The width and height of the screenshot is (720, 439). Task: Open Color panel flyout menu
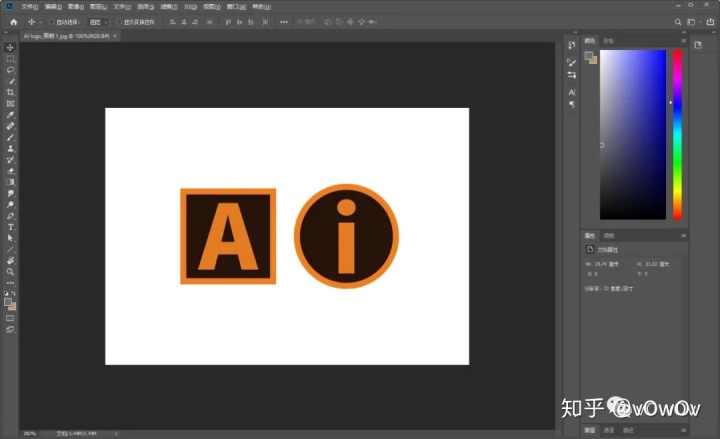(x=683, y=41)
